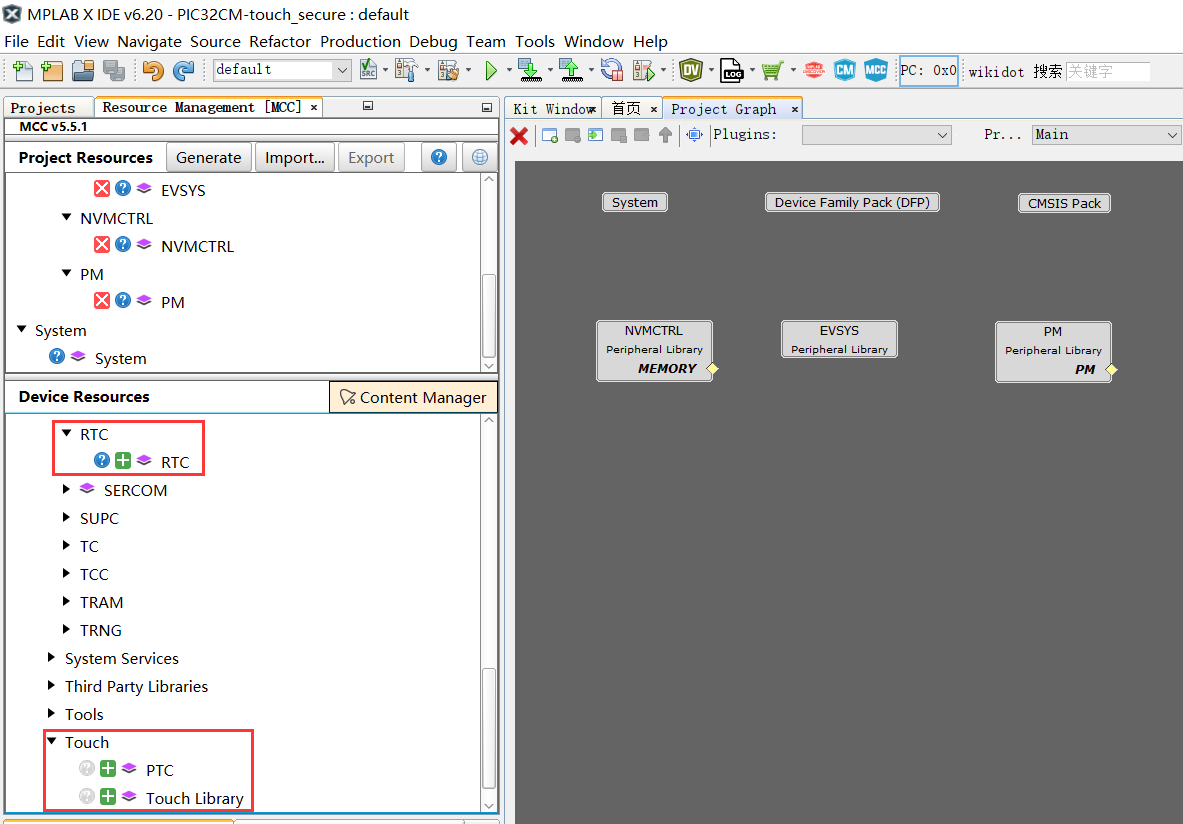The width and height of the screenshot is (1183, 824).
Task: Add PTC with its green plus icon
Action: (108, 768)
